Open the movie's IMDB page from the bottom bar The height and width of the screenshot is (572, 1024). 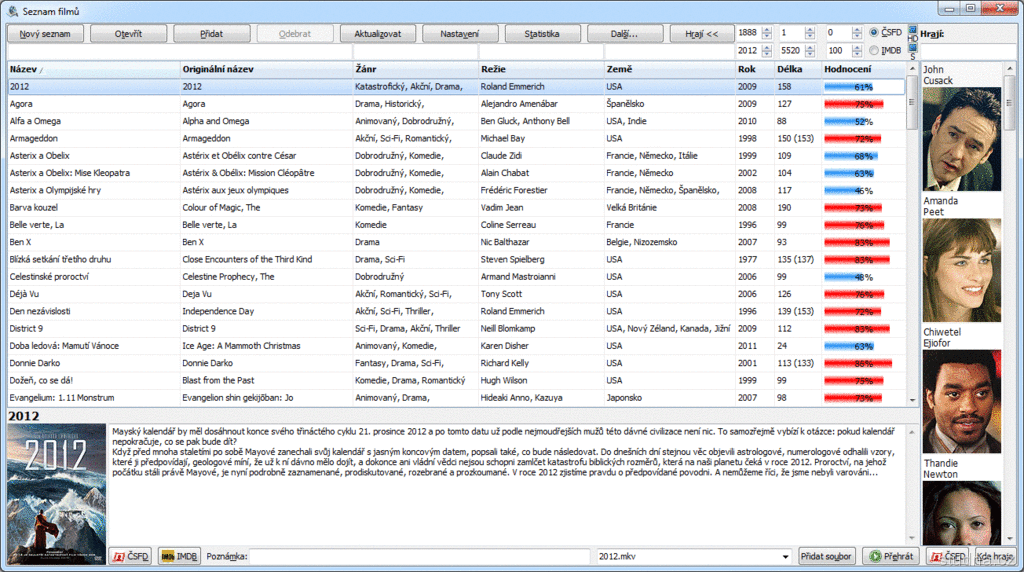179,556
